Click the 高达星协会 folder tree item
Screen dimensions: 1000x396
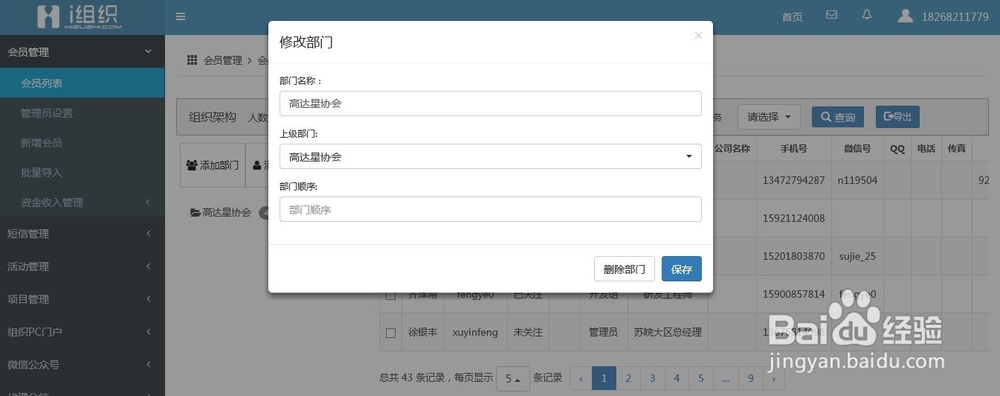click(x=221, y=212)
